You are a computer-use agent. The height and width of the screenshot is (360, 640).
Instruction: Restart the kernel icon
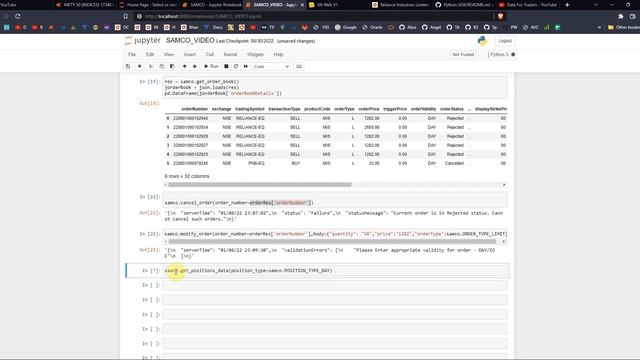236,67
